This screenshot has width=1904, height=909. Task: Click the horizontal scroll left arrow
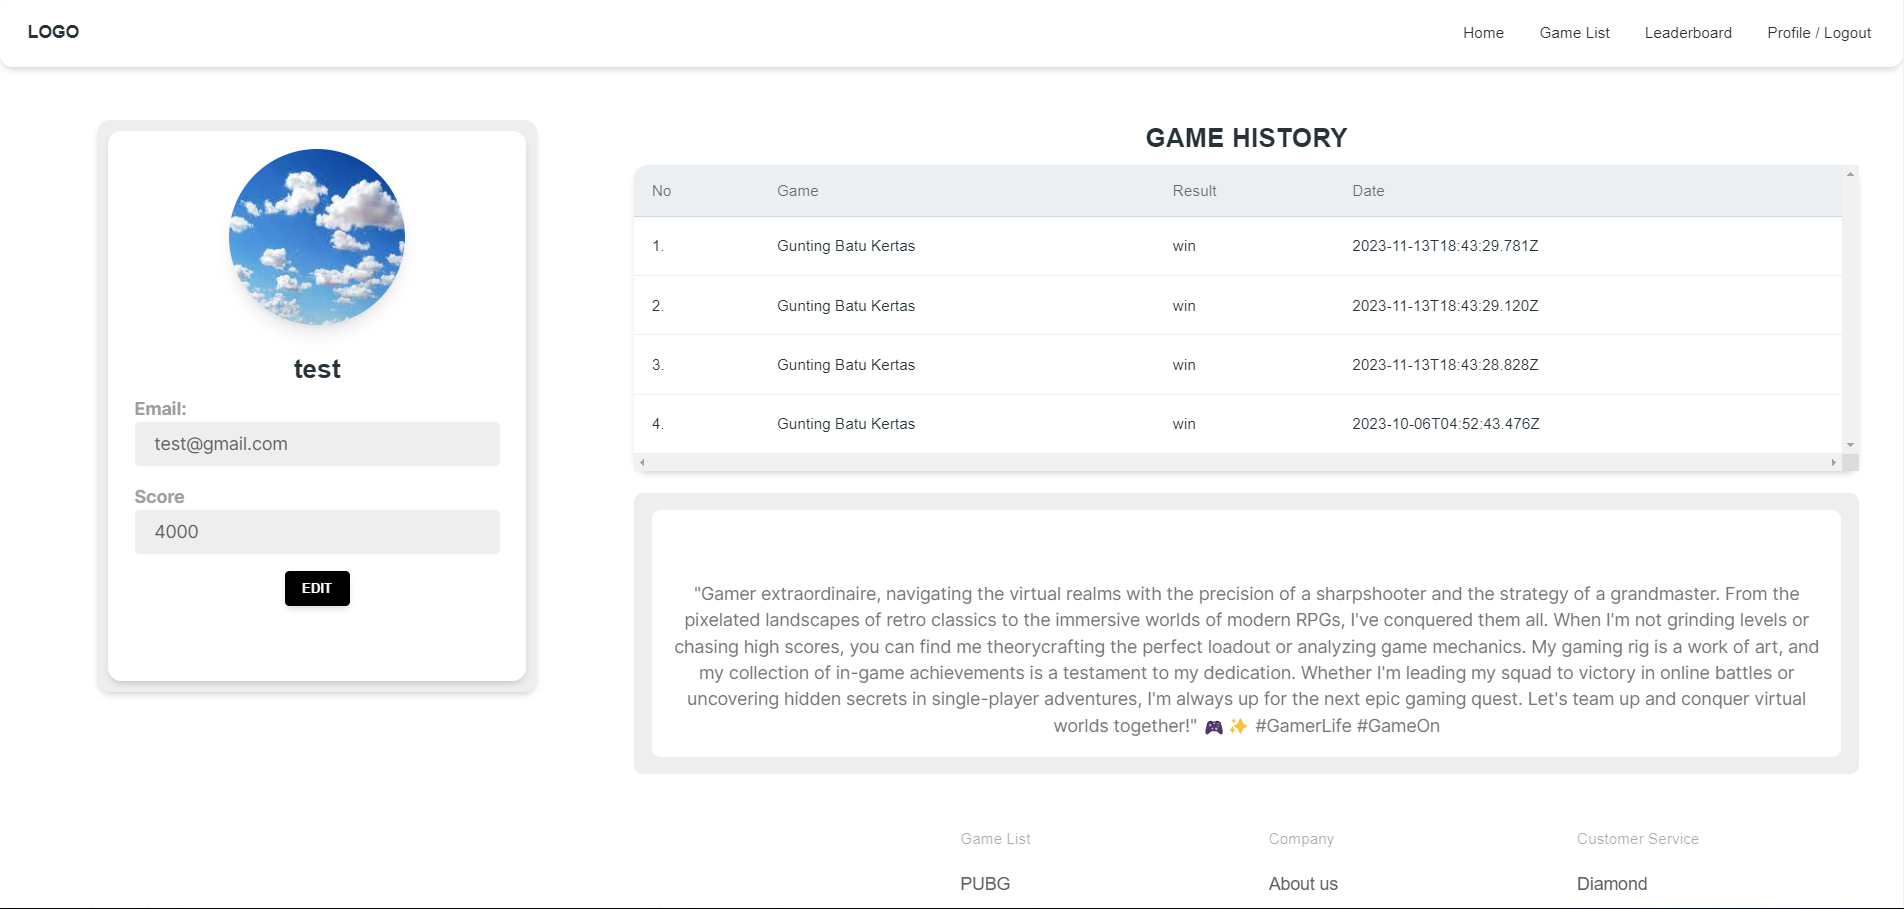642,463
